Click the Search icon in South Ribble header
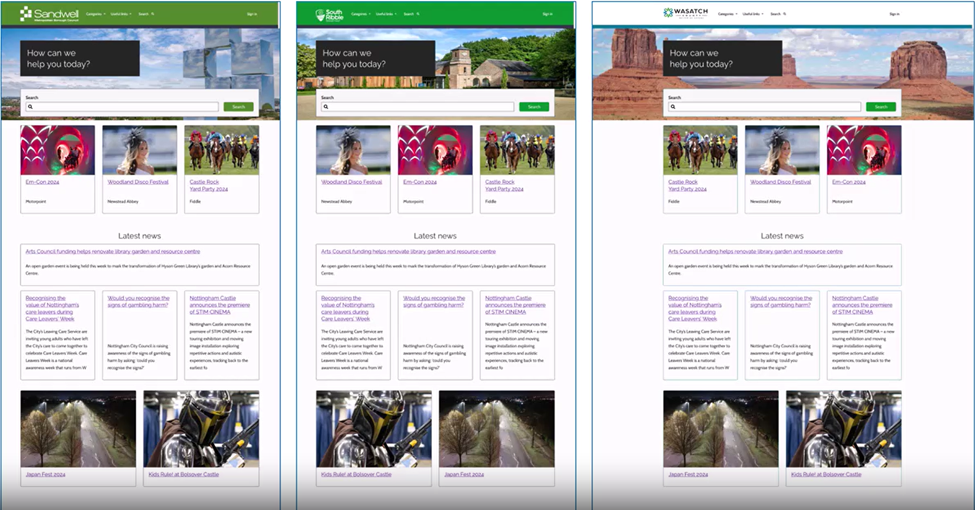975x510 pixels. (x=418, y=14)
